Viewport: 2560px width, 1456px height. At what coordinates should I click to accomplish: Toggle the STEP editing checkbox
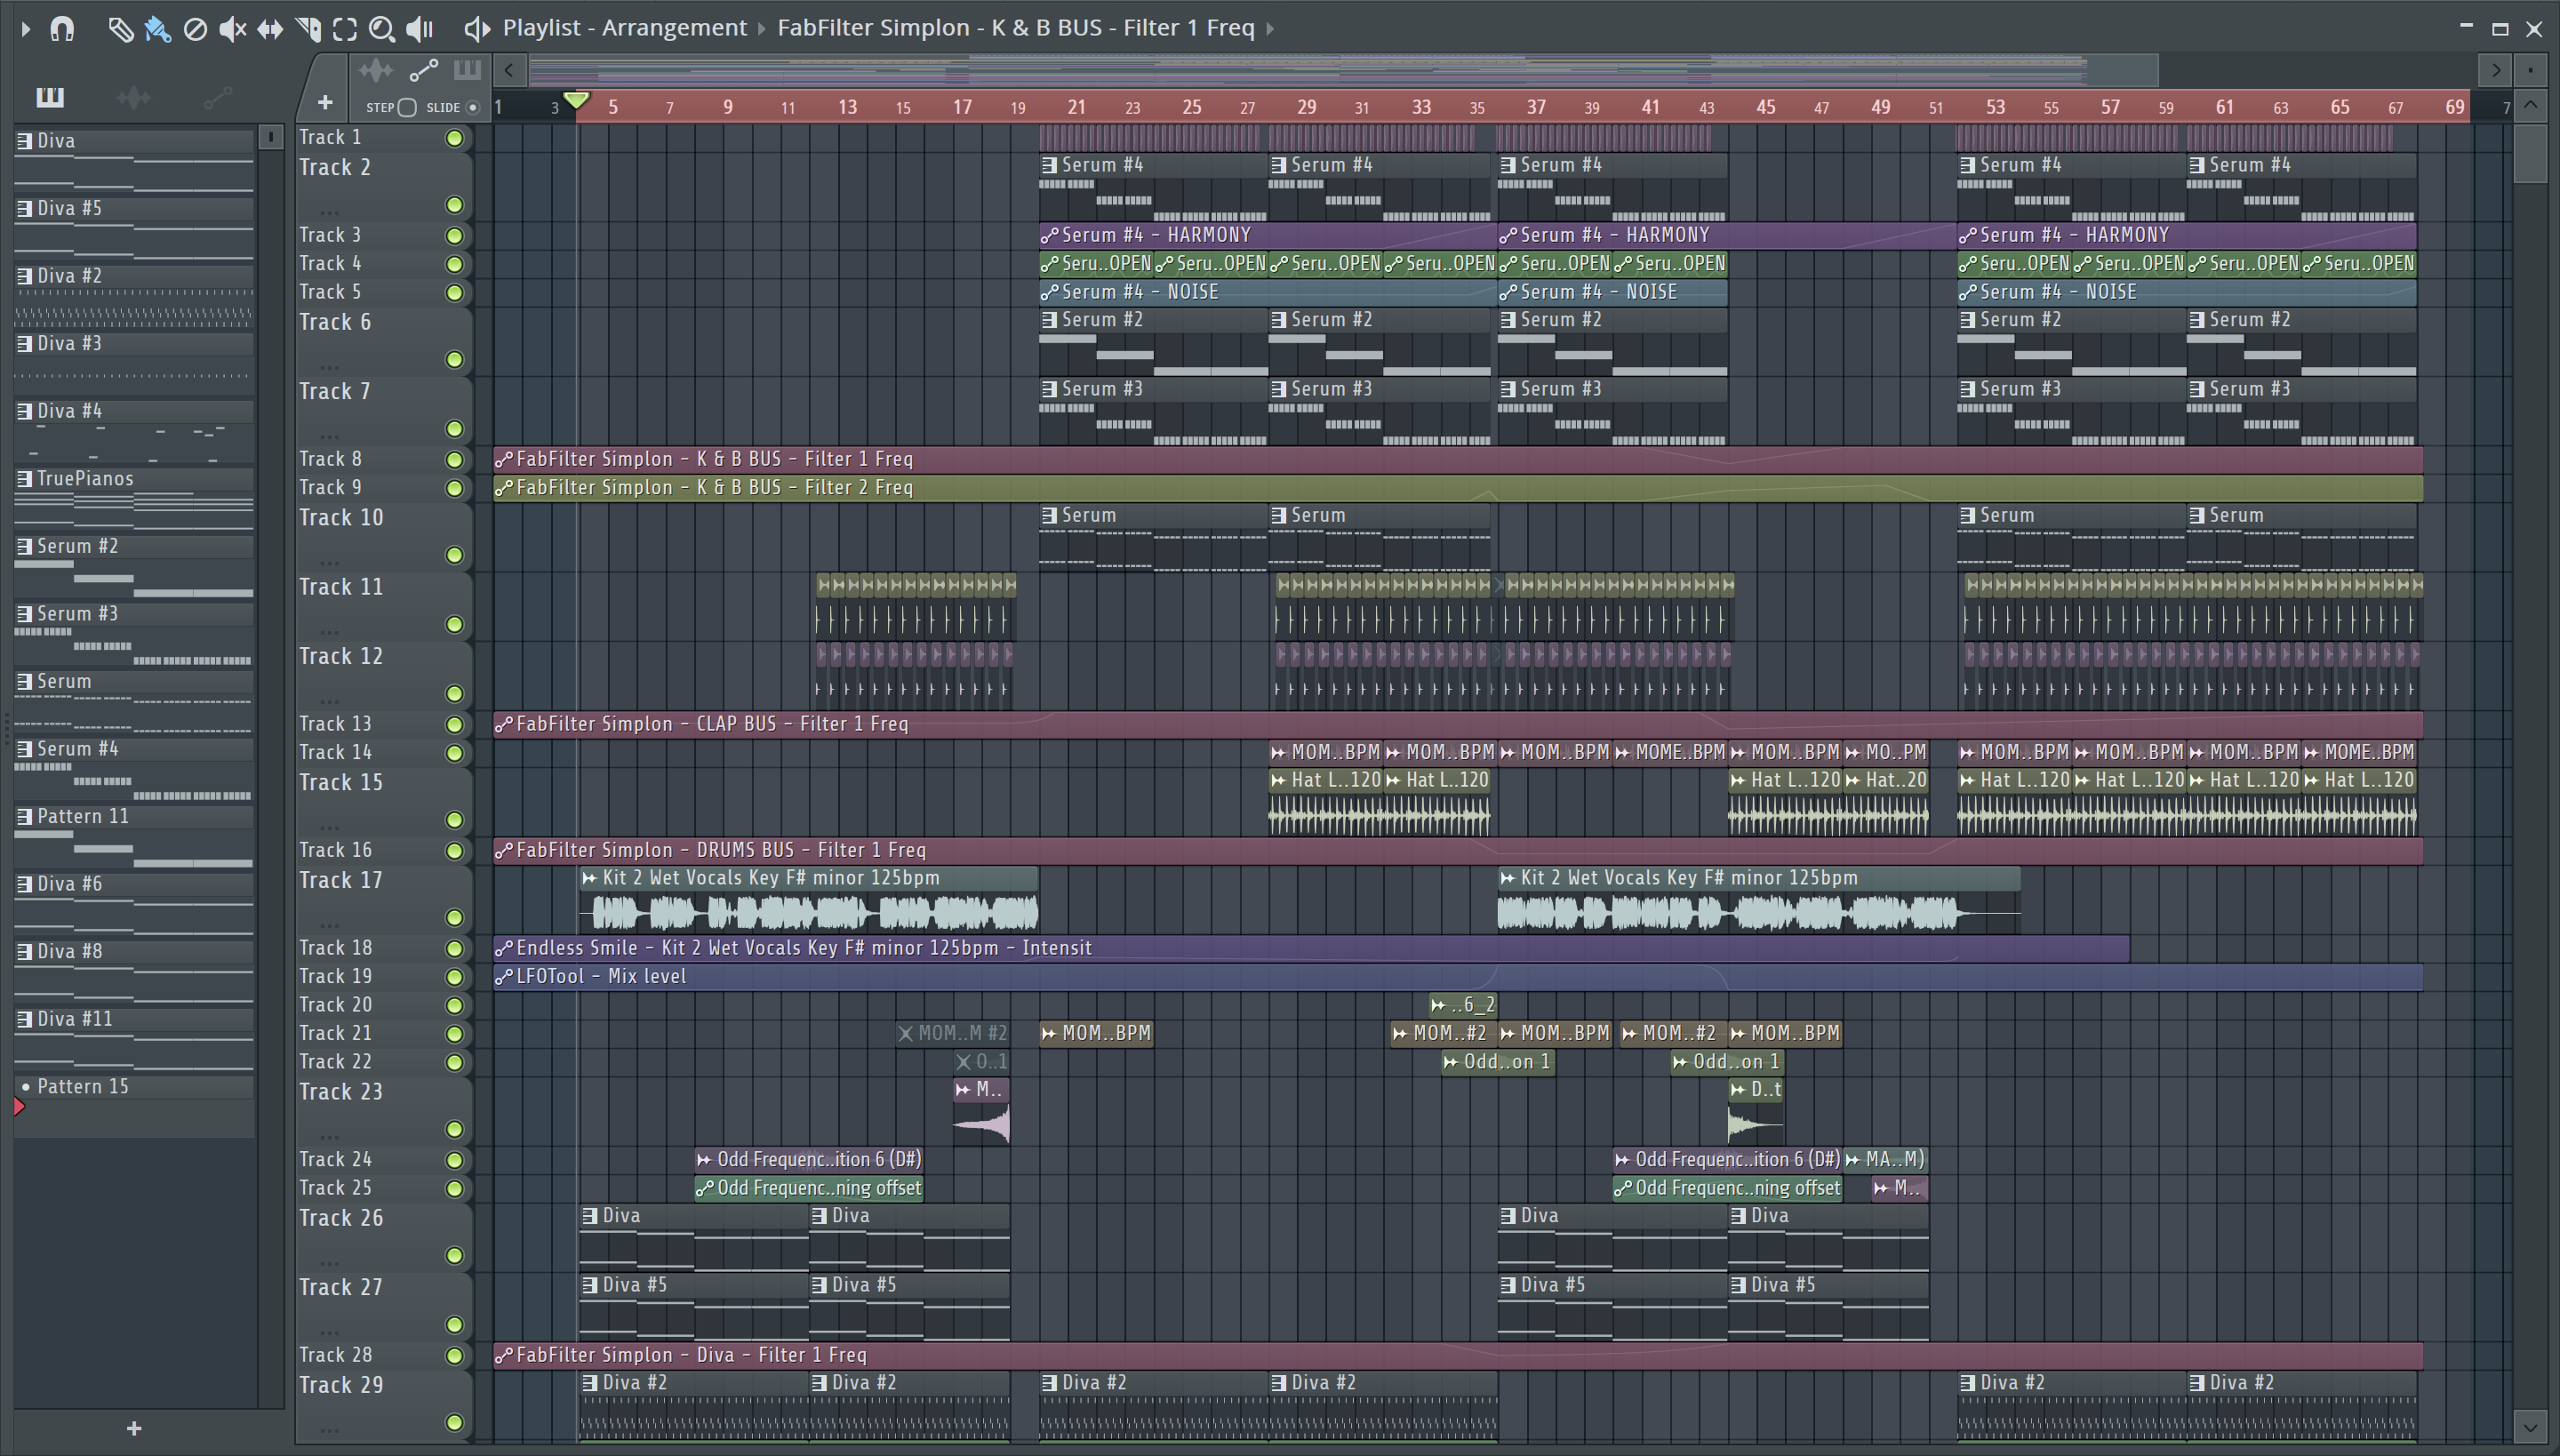[406, 107]
